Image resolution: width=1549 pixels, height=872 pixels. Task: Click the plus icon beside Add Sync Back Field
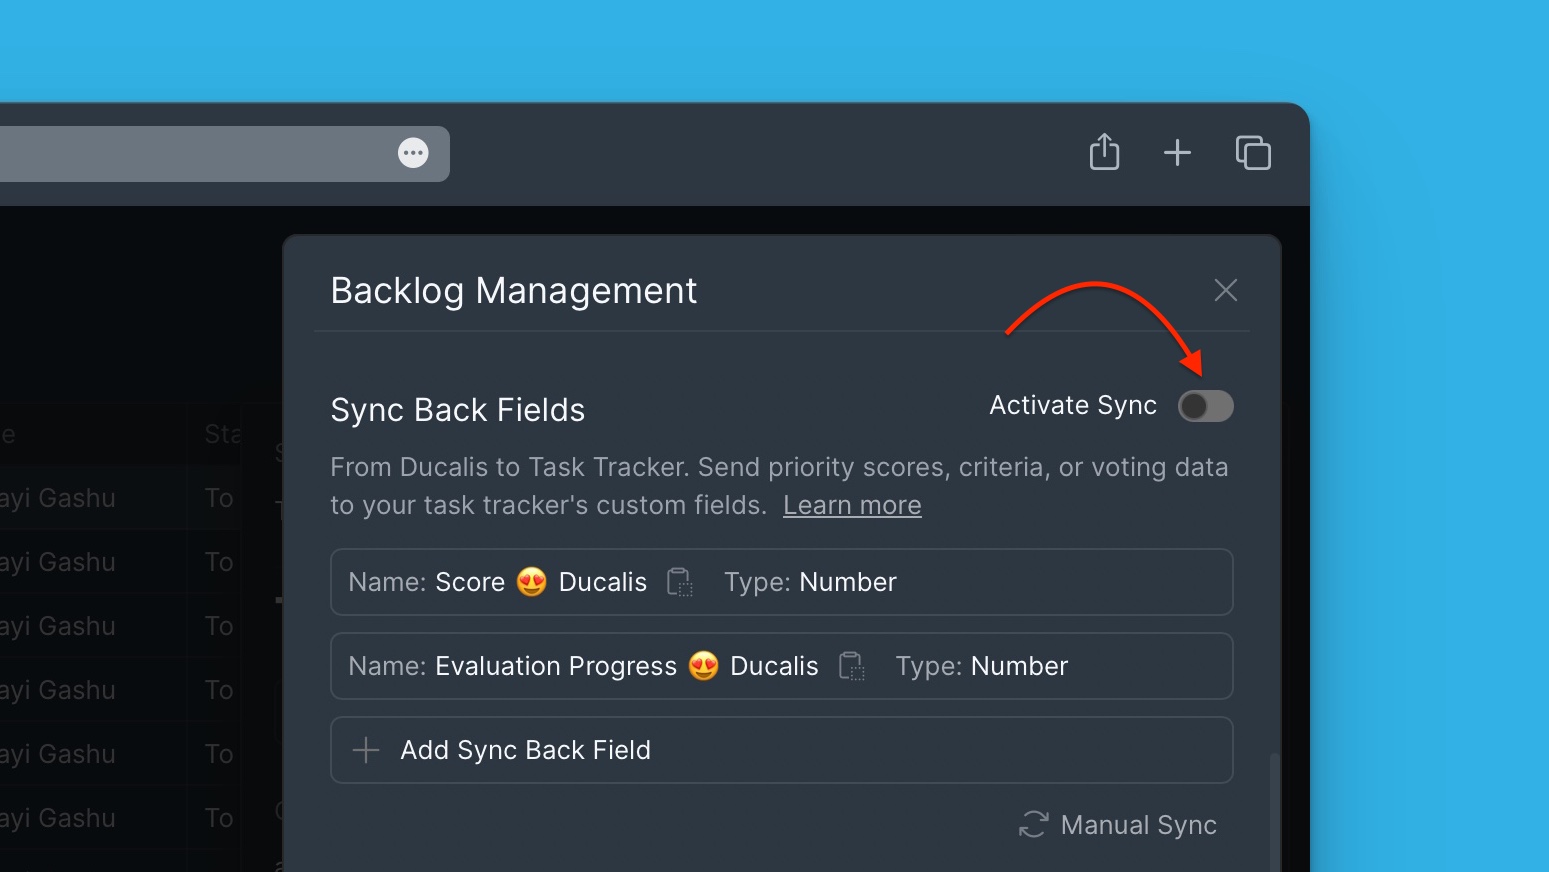[x=366, y=750]
